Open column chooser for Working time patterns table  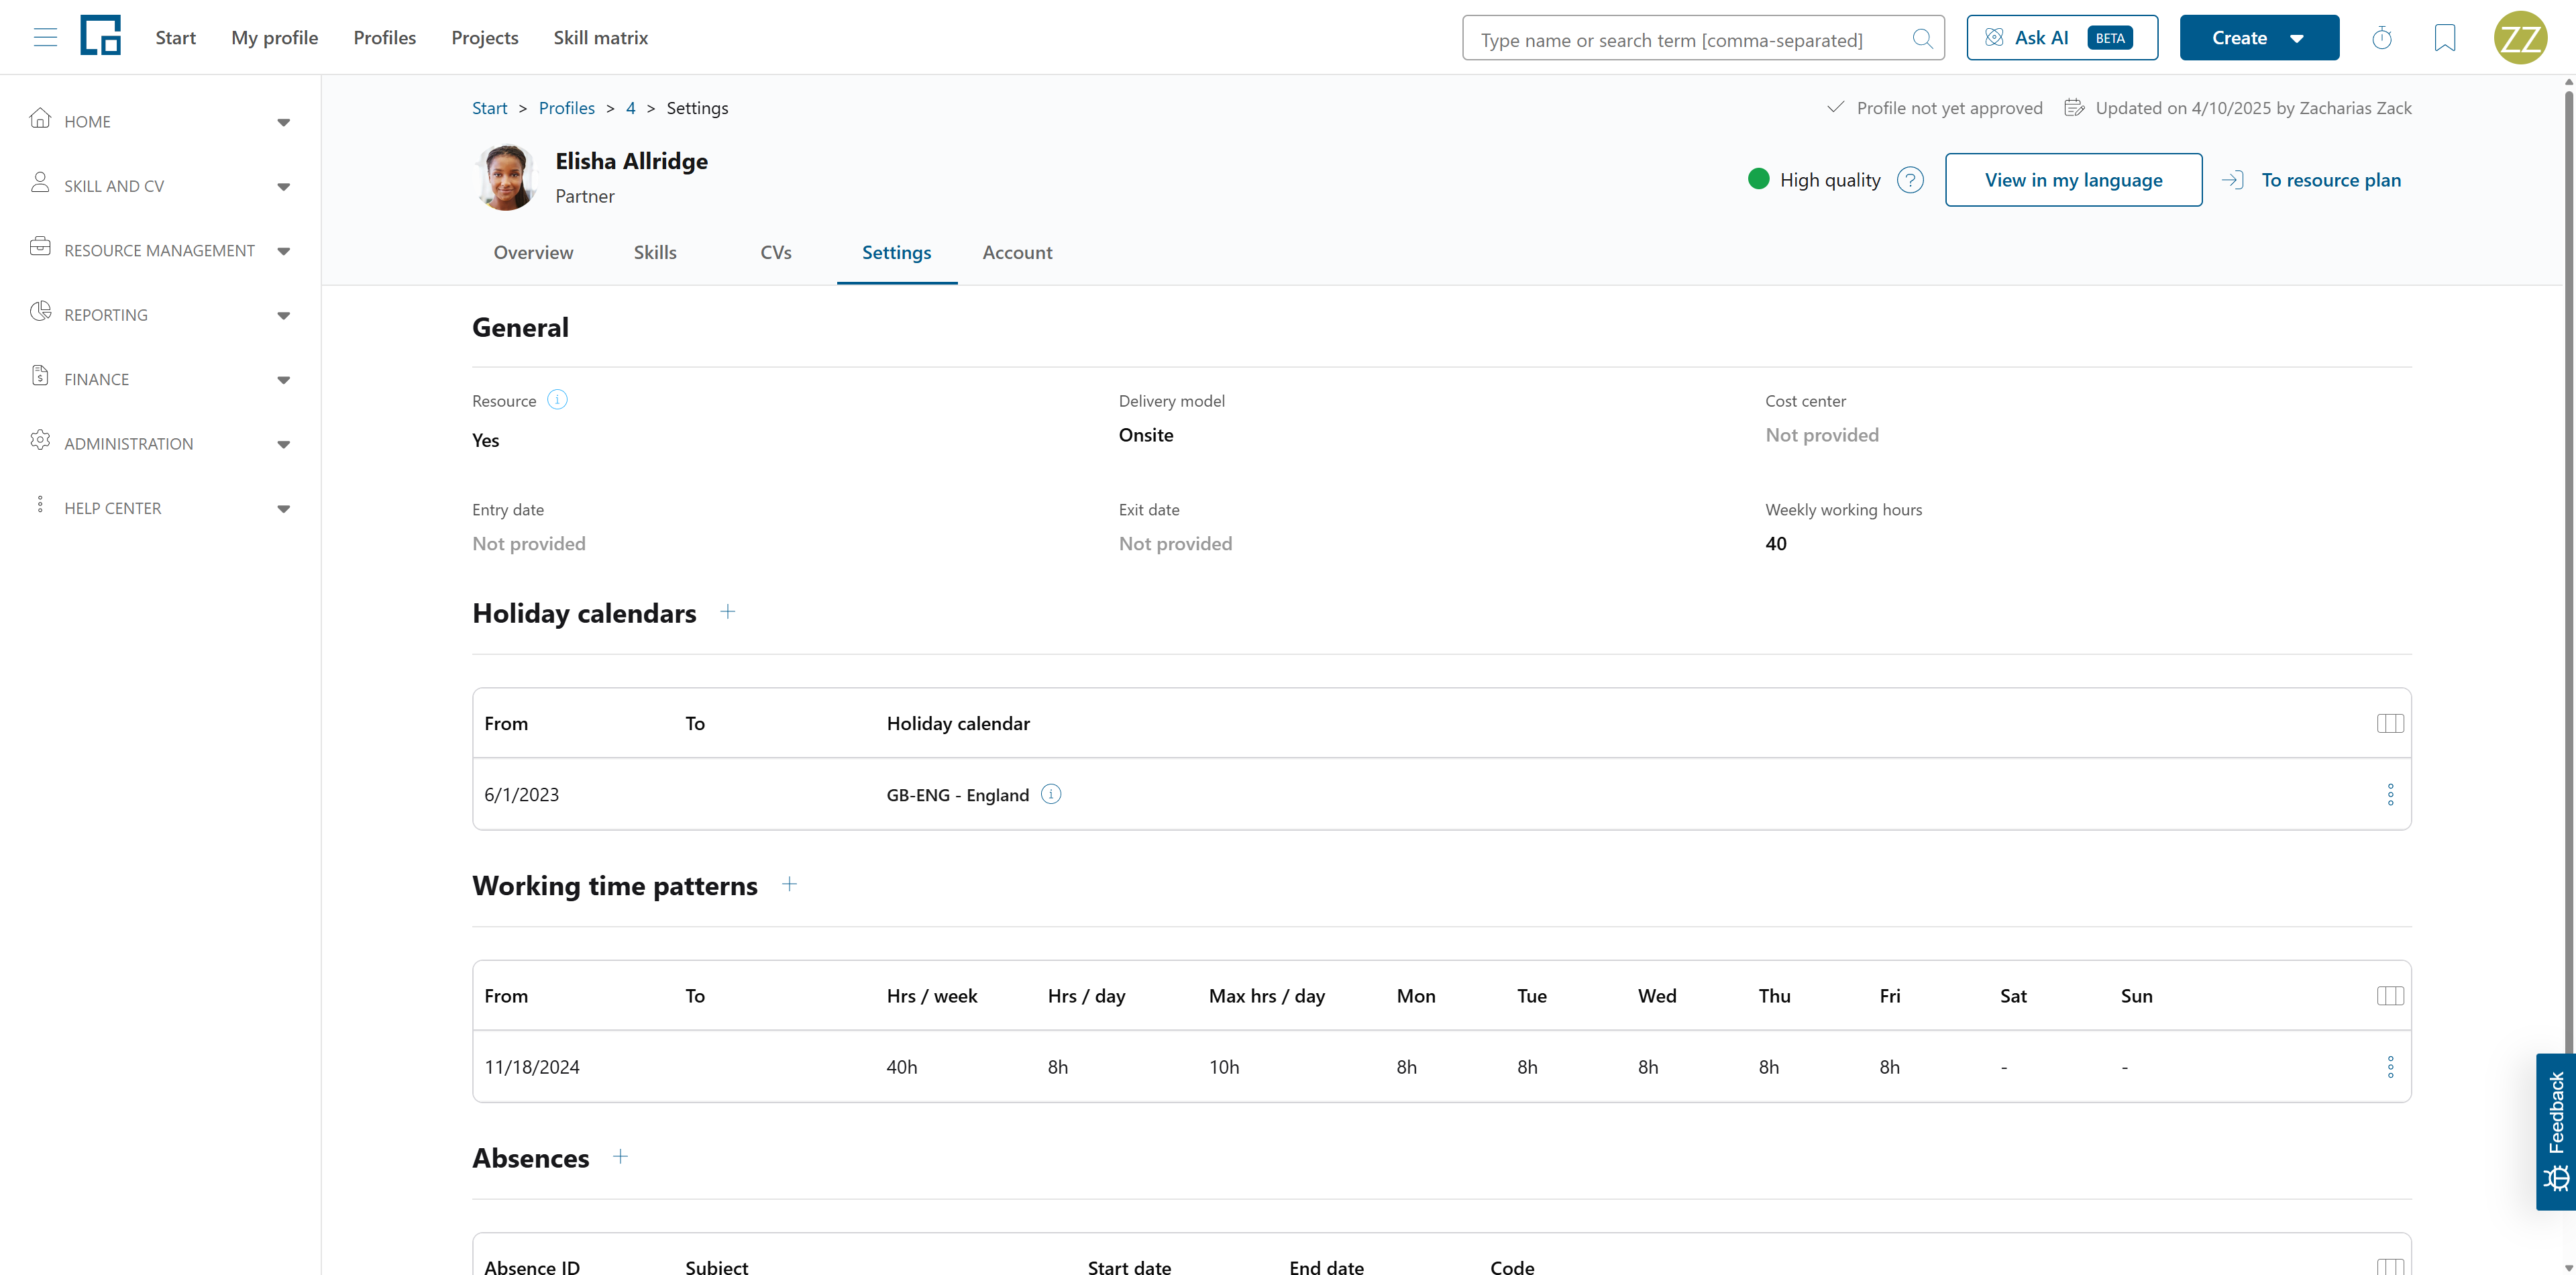(x=2390, y=996)
